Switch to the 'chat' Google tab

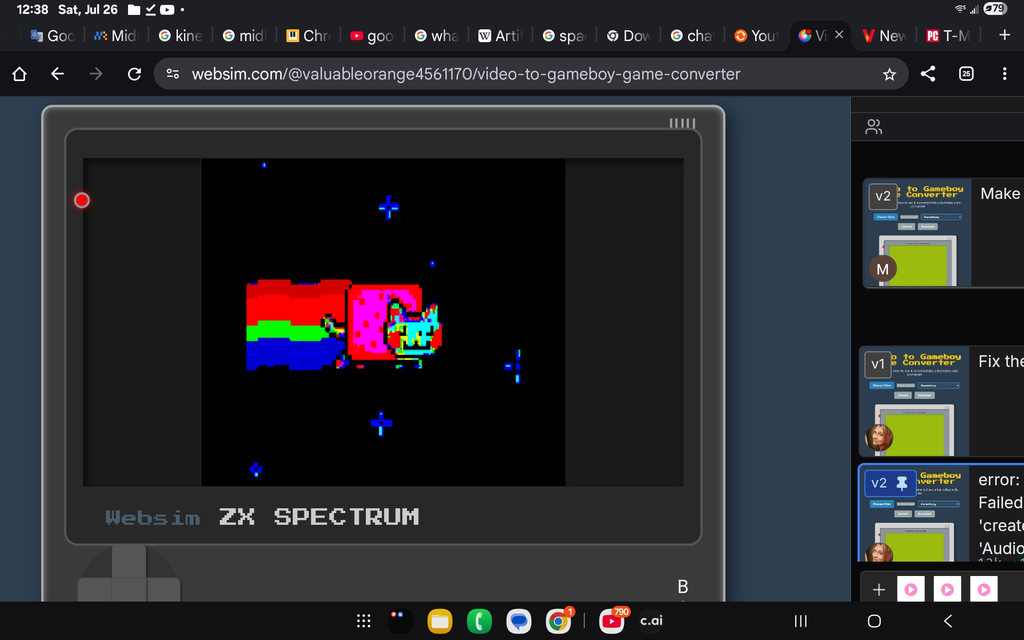[x=692, y=36]
